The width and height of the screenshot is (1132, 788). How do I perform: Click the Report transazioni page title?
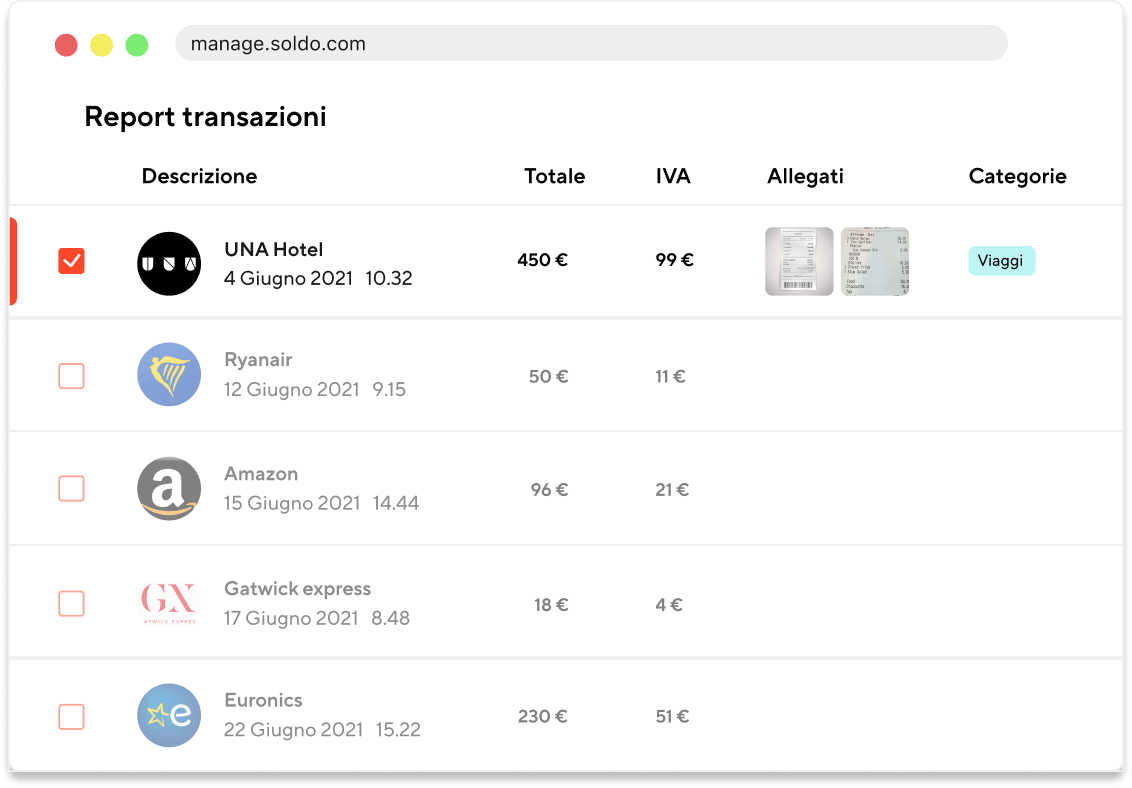click(206, 117)
